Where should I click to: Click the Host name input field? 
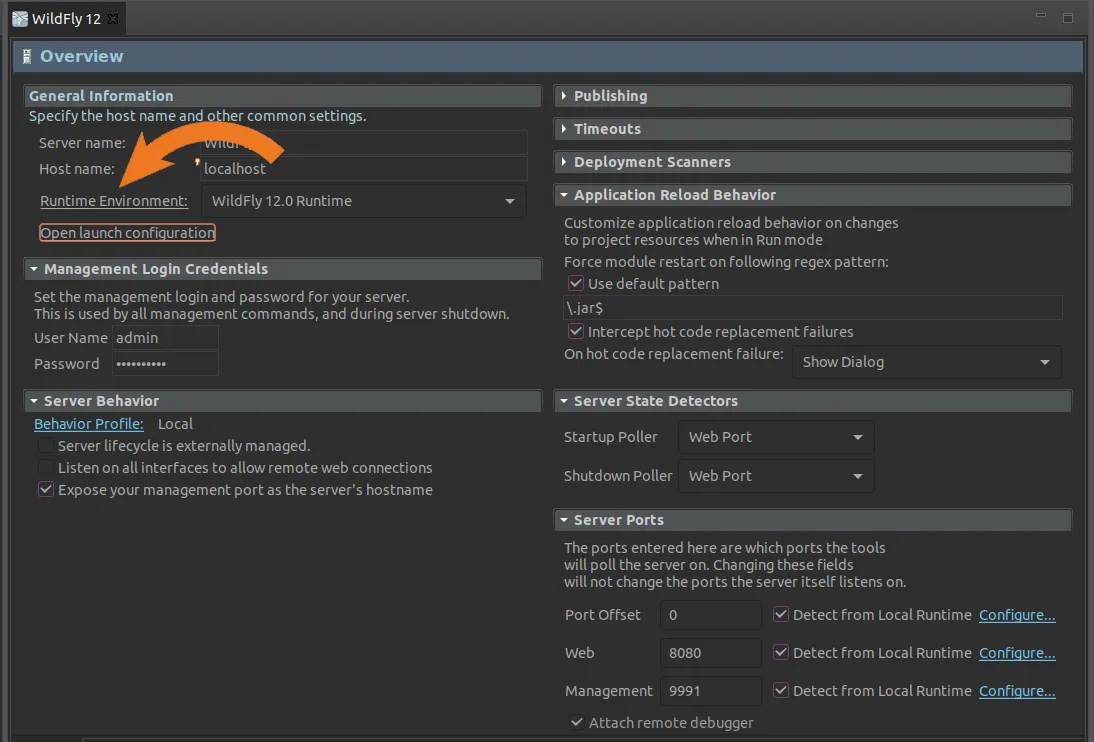(363, 169)
